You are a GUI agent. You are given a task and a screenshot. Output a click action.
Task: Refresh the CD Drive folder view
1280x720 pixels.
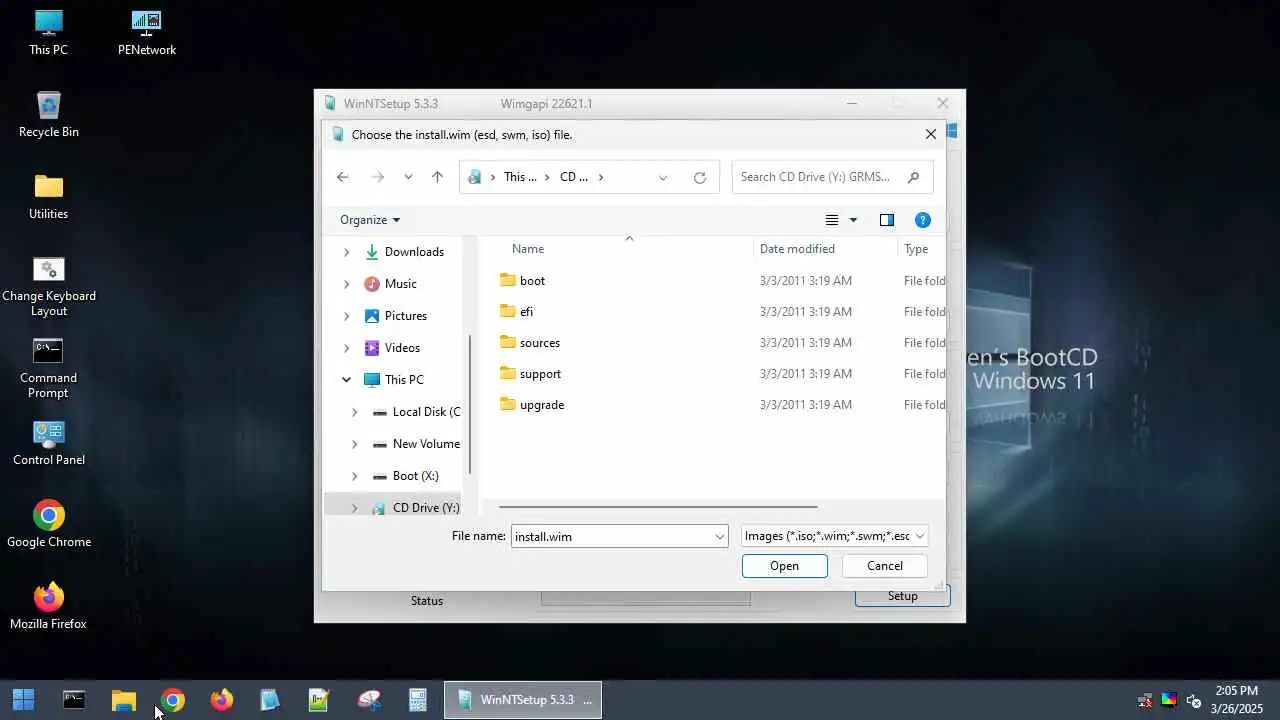[x=700, y=177]
